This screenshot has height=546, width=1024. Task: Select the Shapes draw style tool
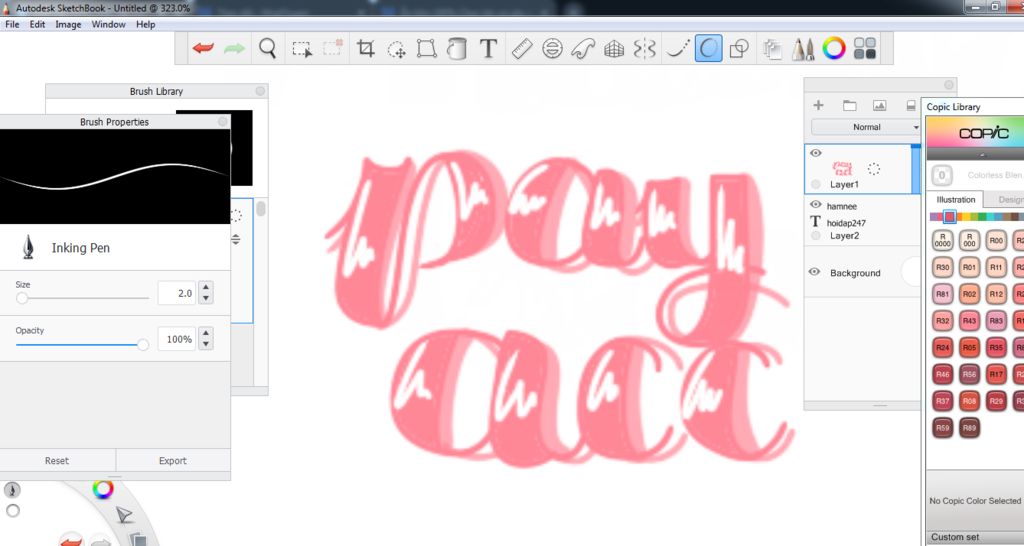coord(739,48)
